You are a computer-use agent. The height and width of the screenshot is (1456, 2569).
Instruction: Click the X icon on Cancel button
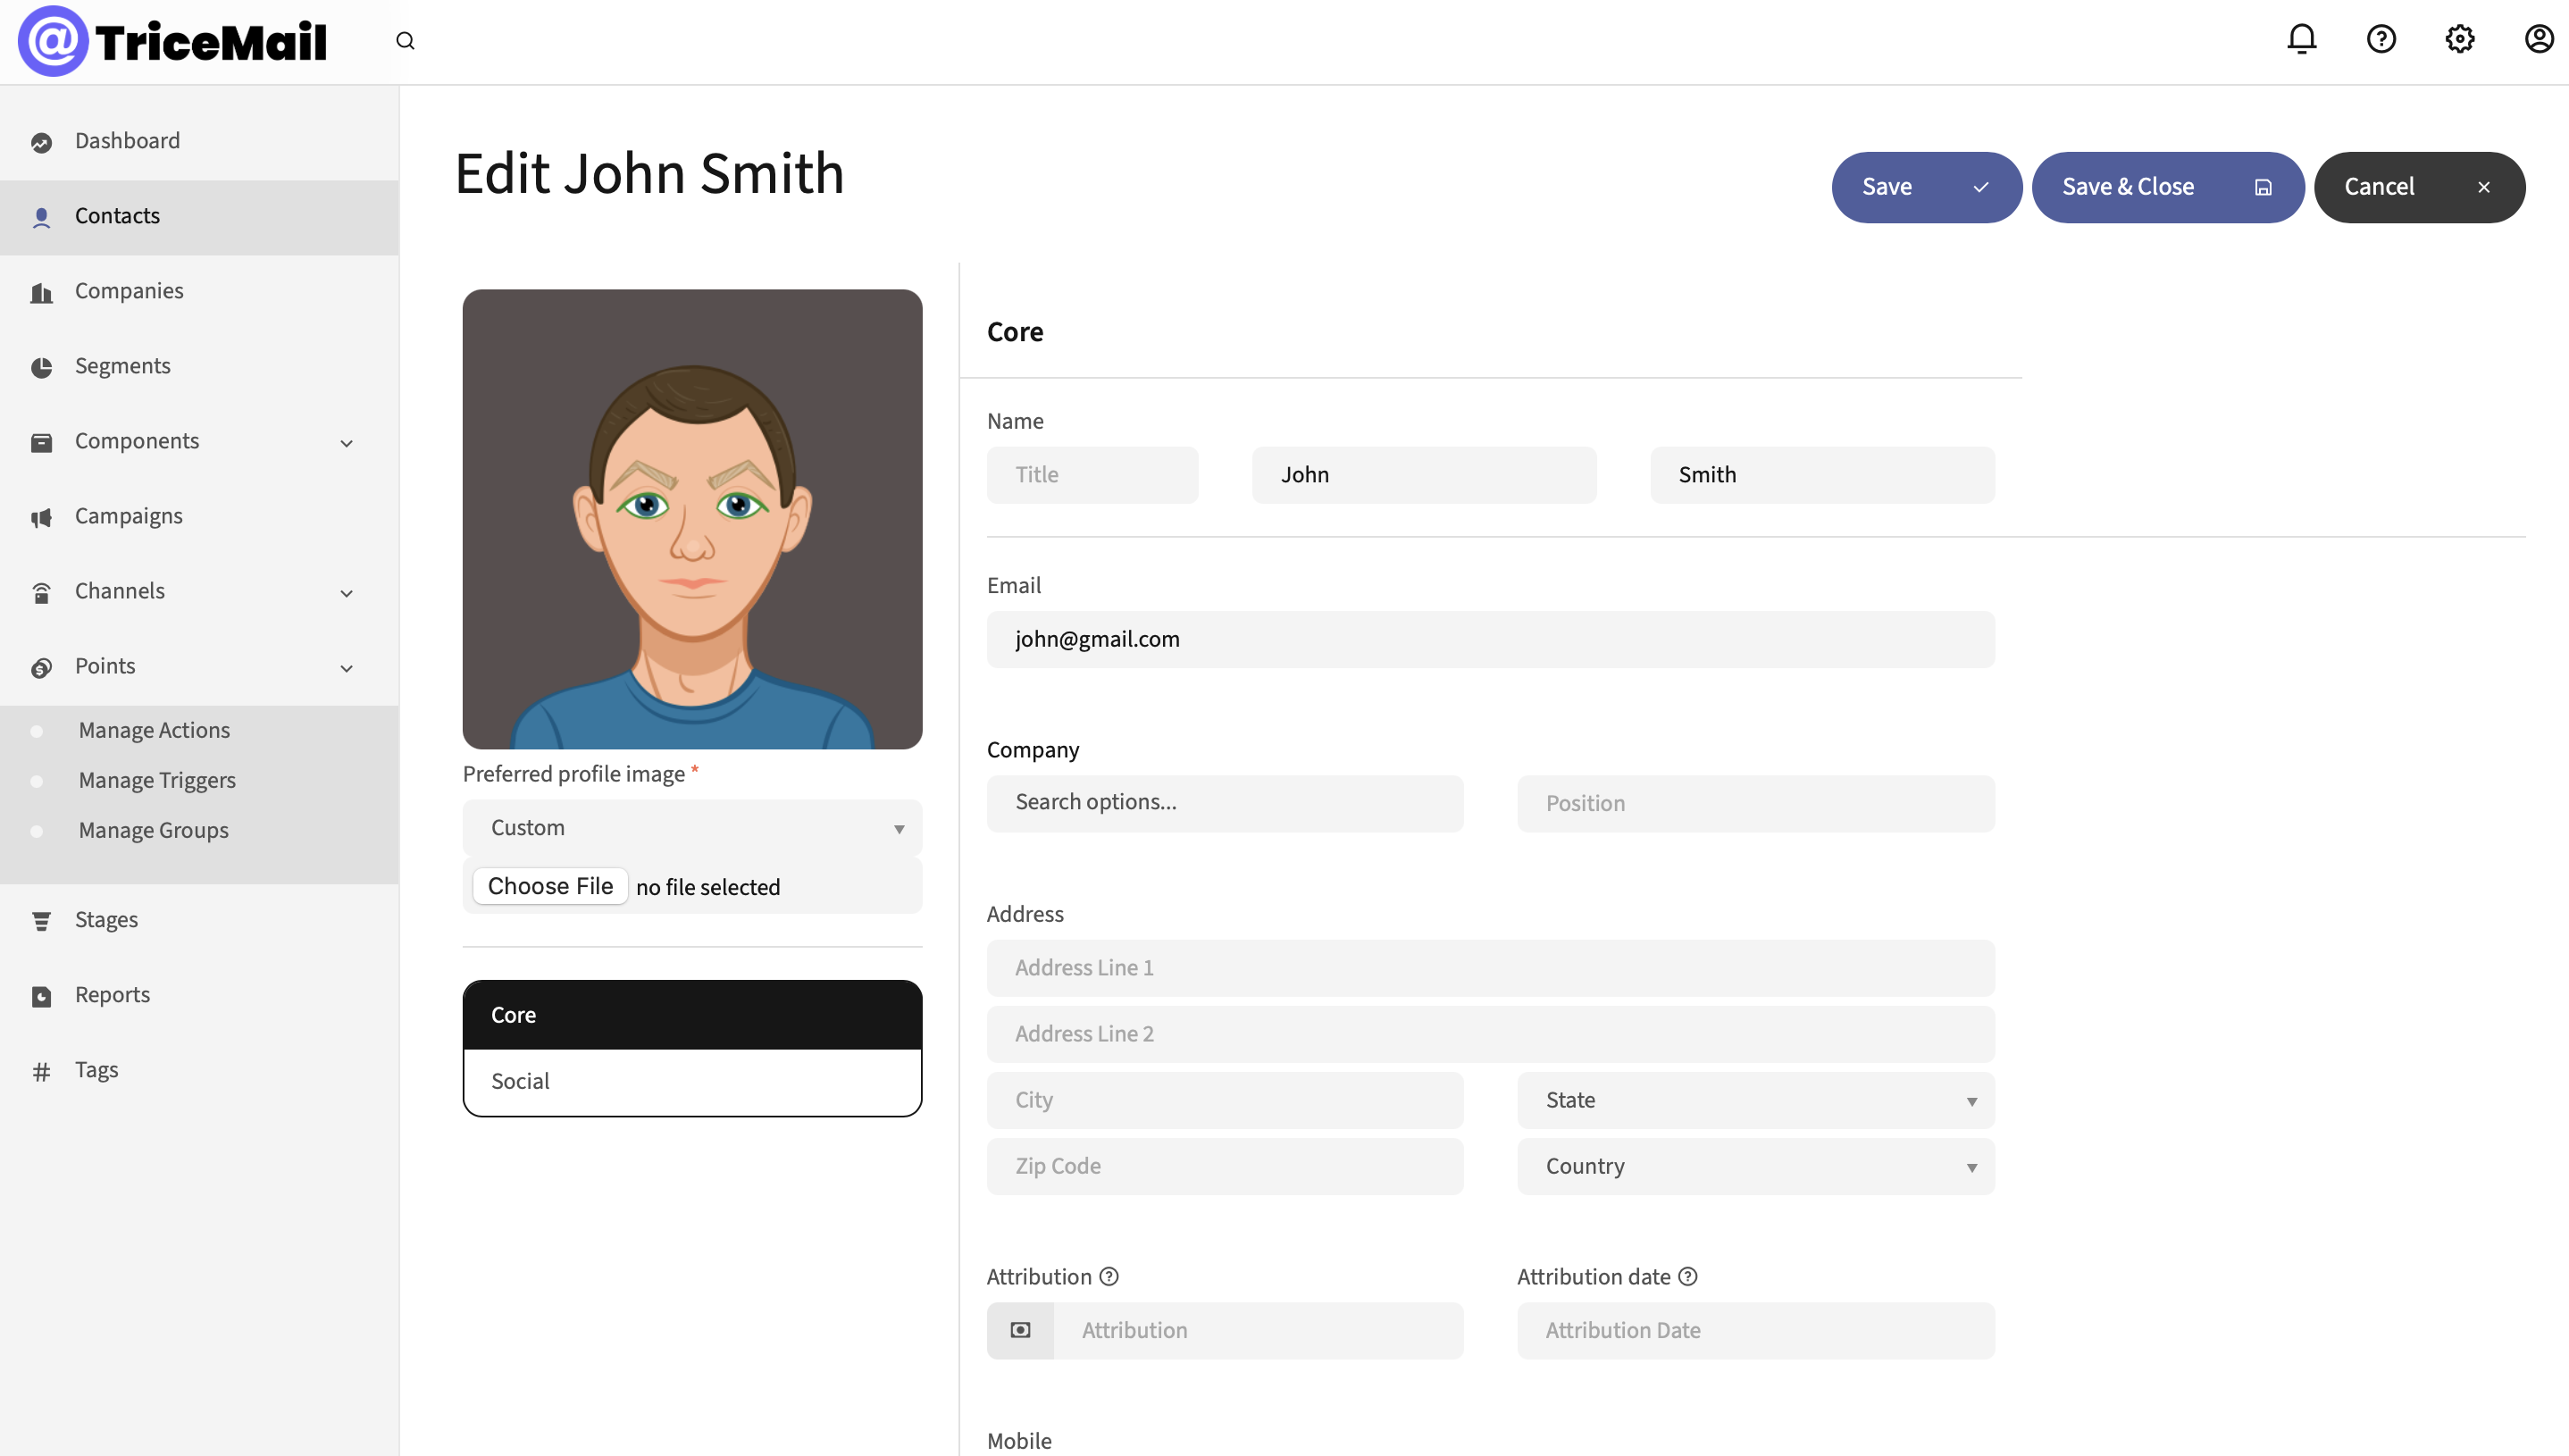2484,187
